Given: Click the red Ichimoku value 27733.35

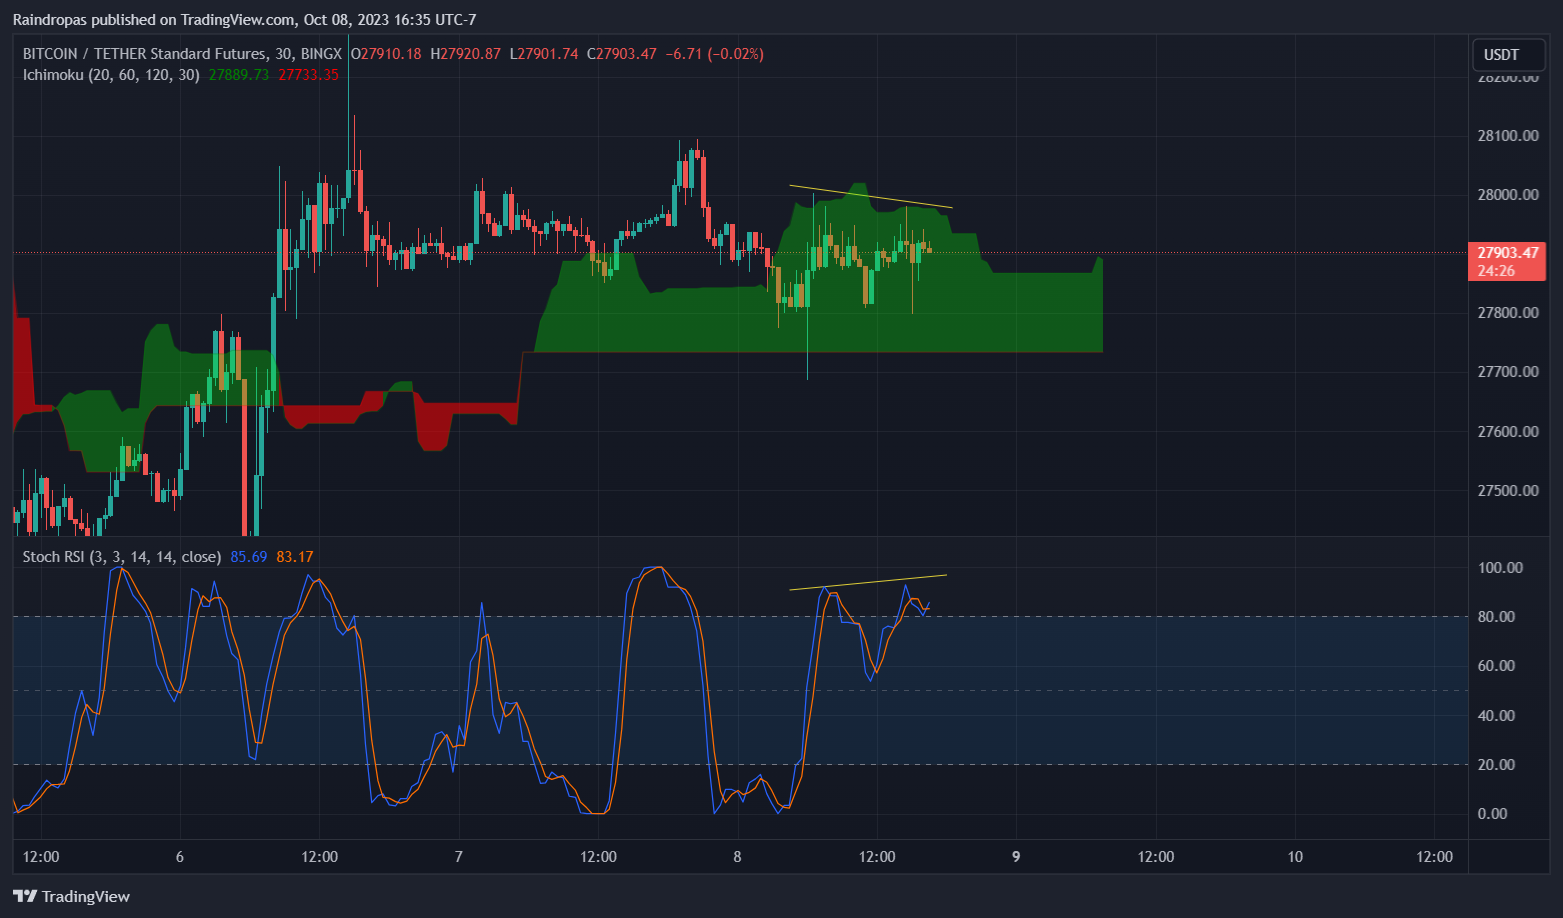Looking at the screenshot, I should [308, 75].
